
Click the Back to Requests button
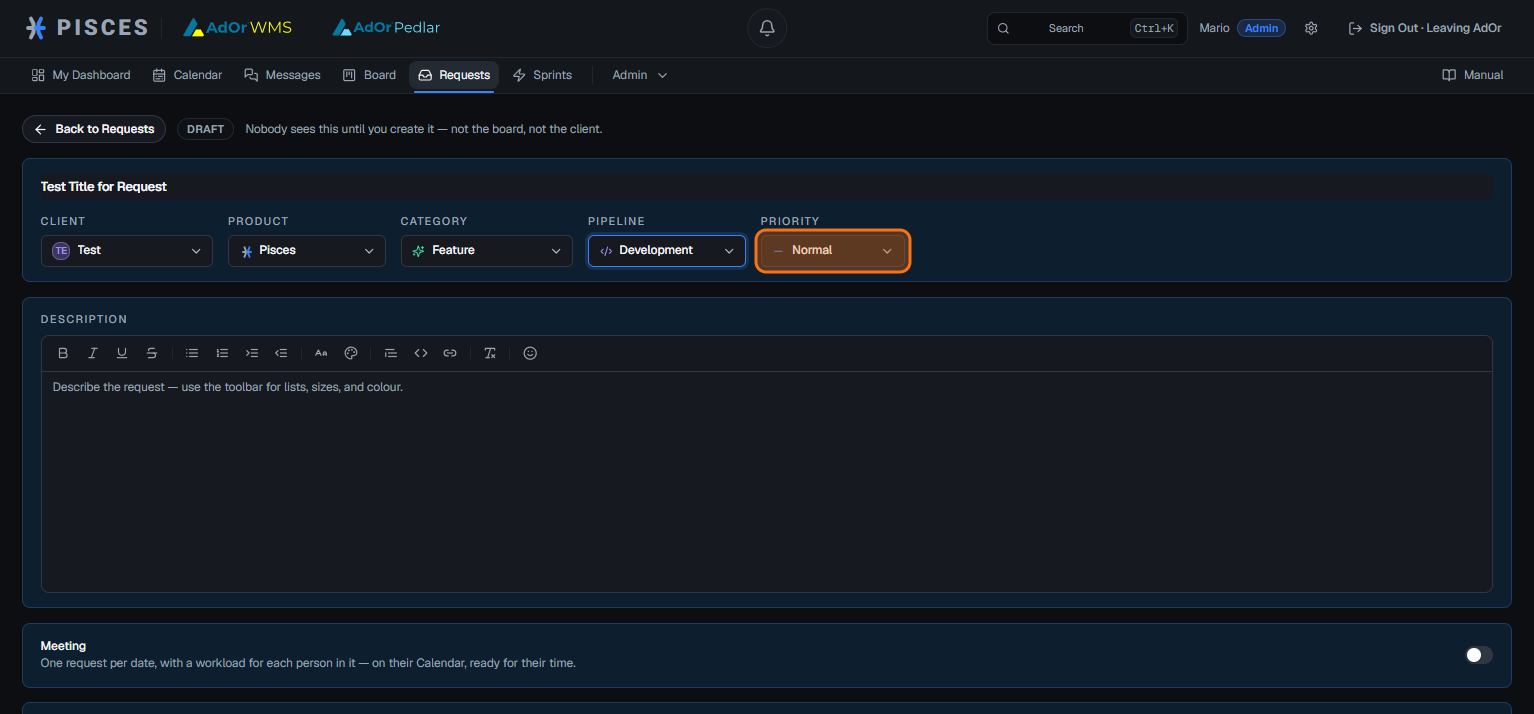(x=94, y=129)
